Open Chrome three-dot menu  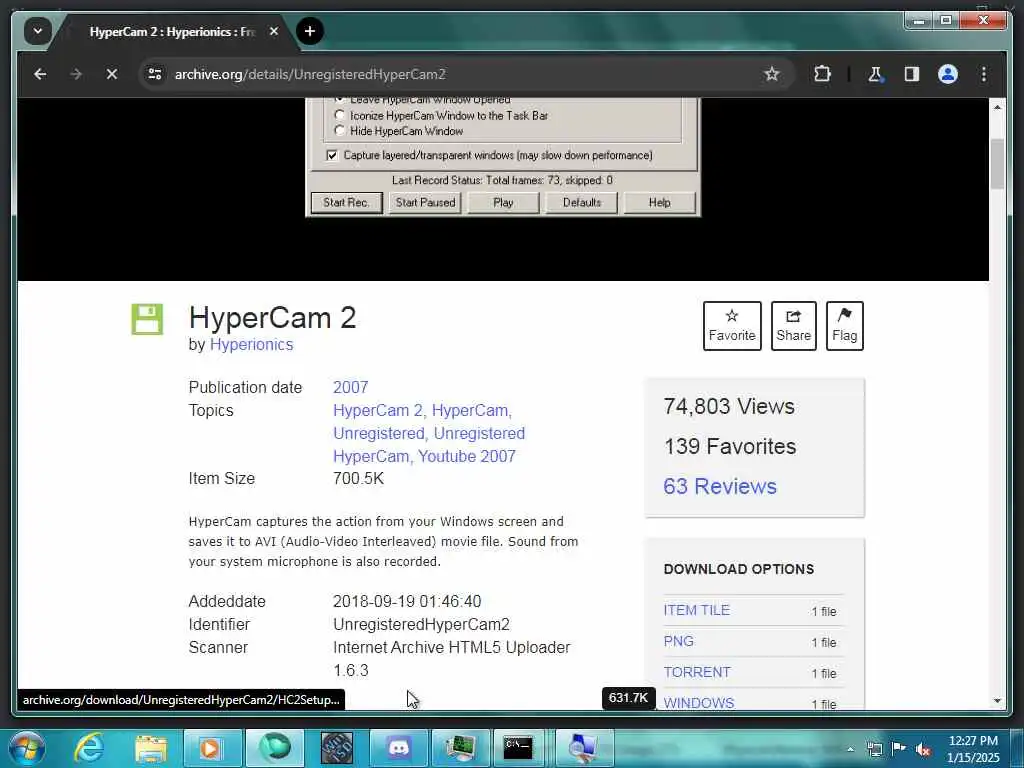pyautogui.click(x=984, y=74)
